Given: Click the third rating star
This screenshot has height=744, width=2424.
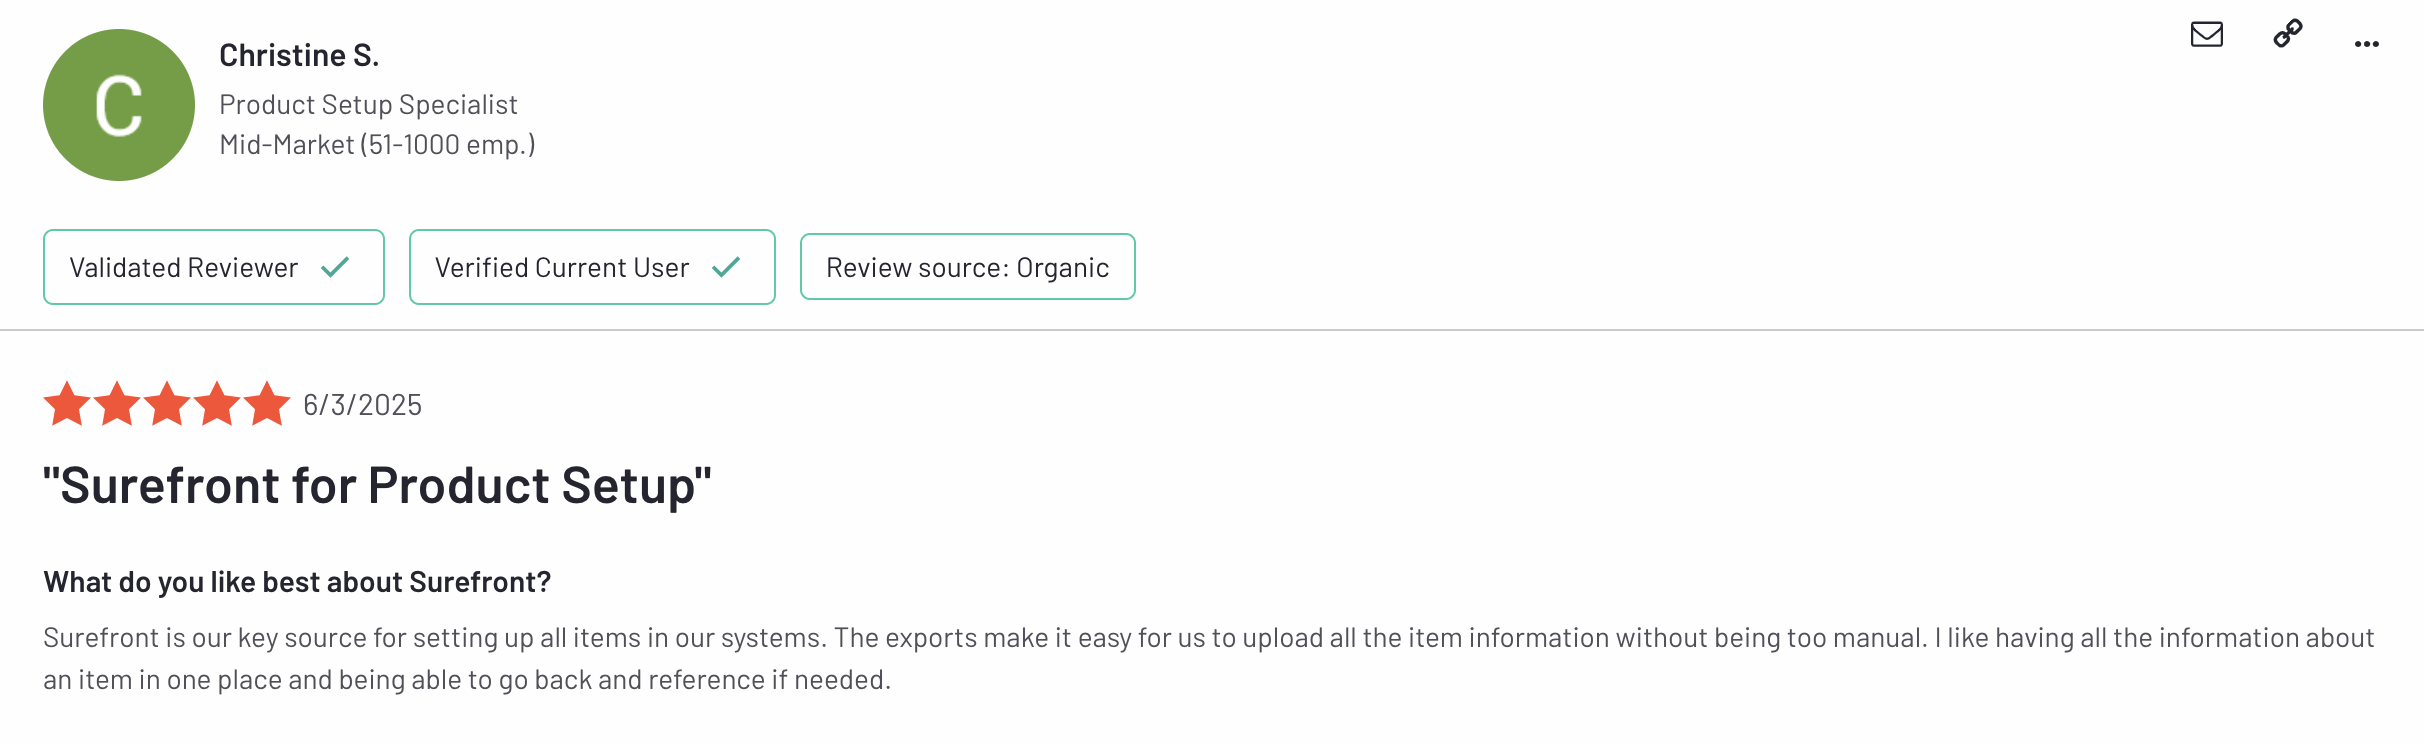Looking at the screenshot, I should tap(167, 405).
